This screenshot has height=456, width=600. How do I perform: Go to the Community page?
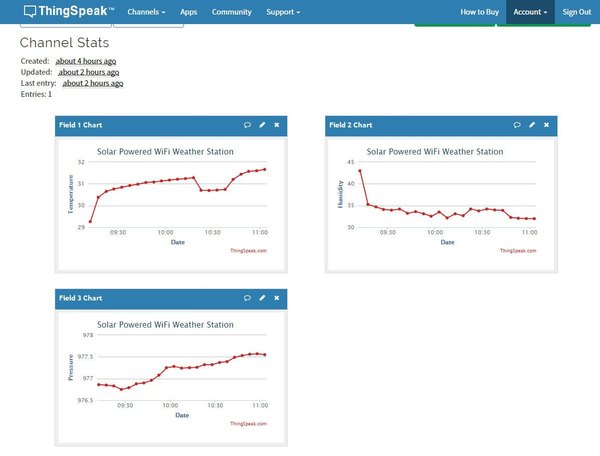pyautogui.click(x=232, y=12)
